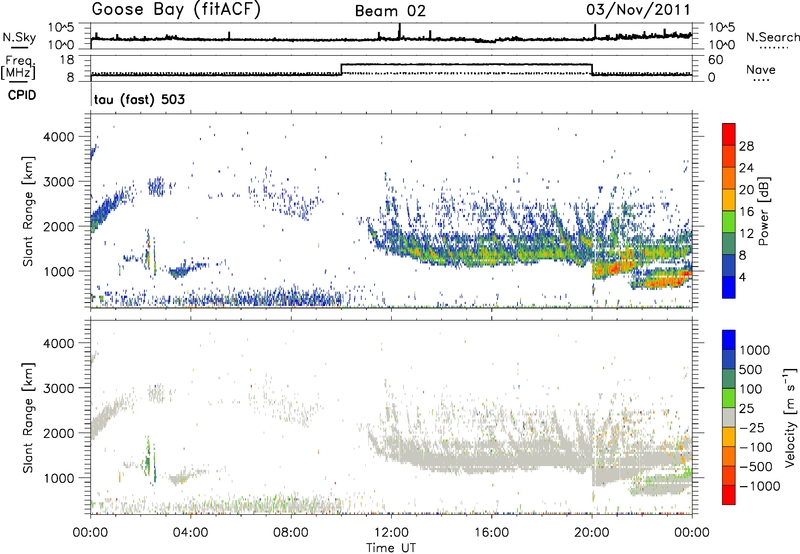
Task: Click the '3000' tick on the velocity panel
Action: (58, 388)
